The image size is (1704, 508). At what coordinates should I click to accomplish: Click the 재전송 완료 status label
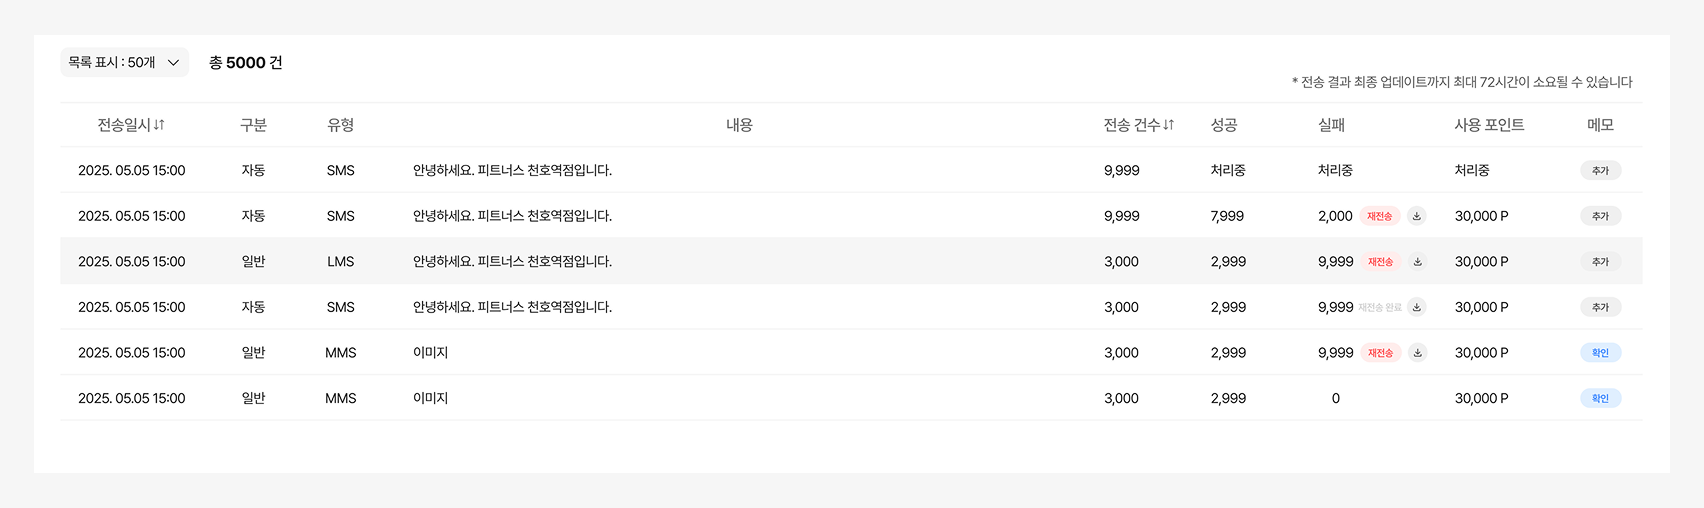point(1380,307)
